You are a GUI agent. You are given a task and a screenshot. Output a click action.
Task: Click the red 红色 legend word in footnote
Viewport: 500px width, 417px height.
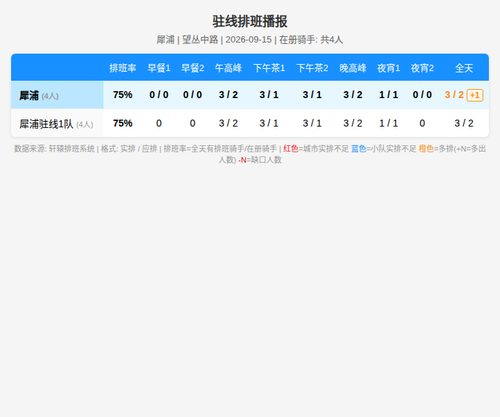point(291,149)
